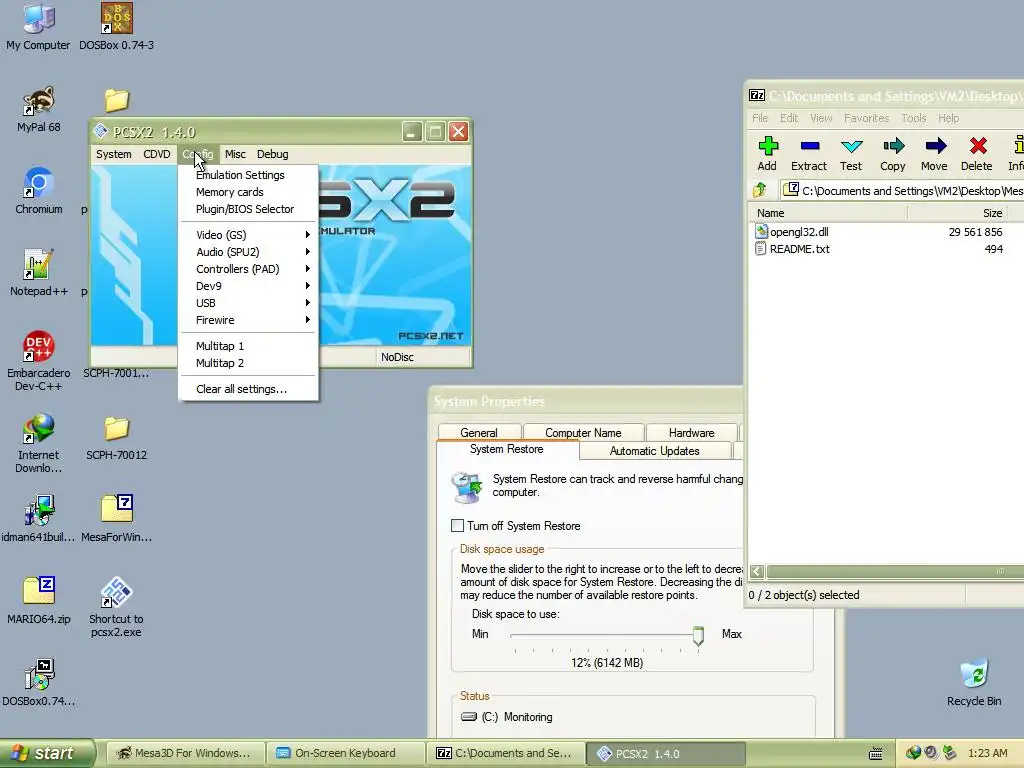Open Emulation Settings from Config menu
This screenshot has height=768, width=1024.
click(x=248, y=175)
